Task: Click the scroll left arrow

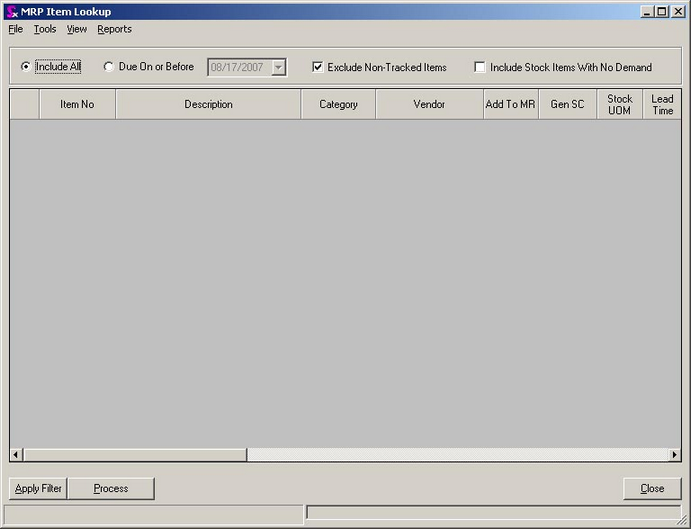Action: pyautogui.click(x=16, y=455)
